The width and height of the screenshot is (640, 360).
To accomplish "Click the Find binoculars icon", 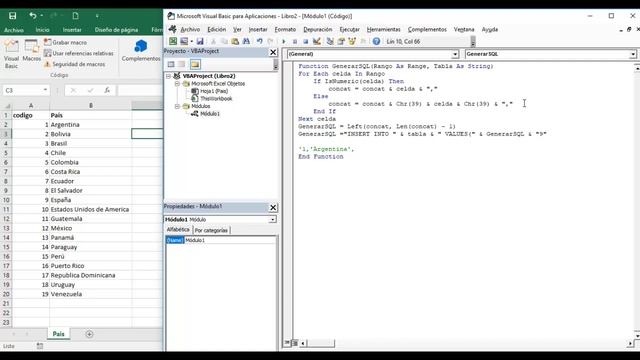I will (246, 41).
